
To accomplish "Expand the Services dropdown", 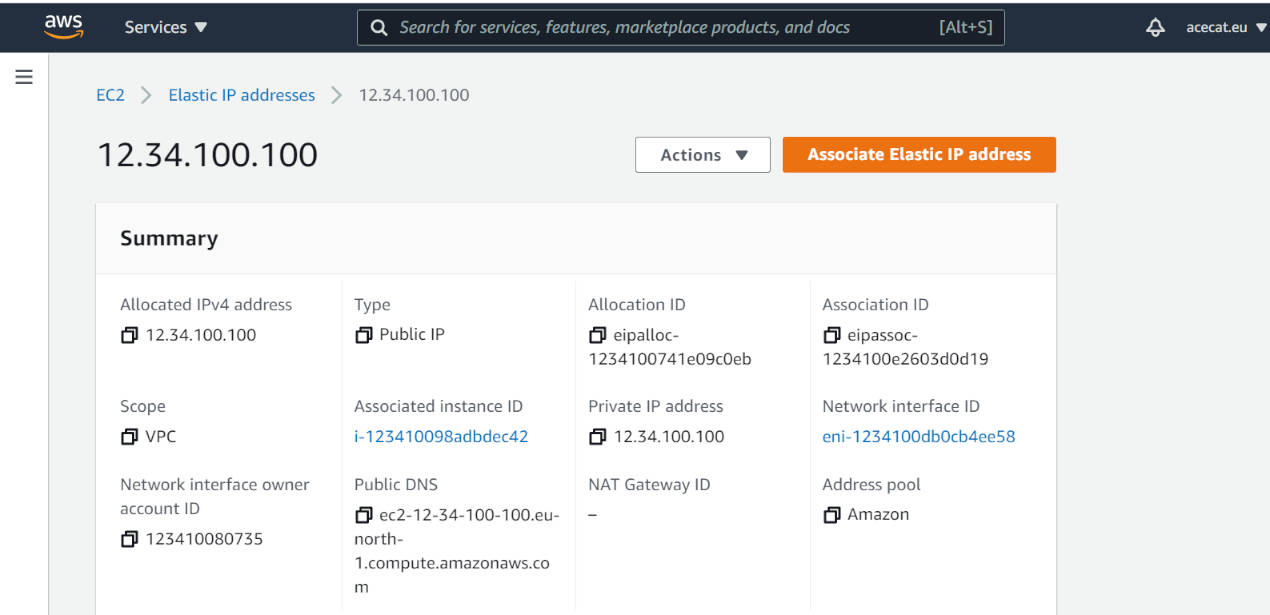I will [166, 27].
